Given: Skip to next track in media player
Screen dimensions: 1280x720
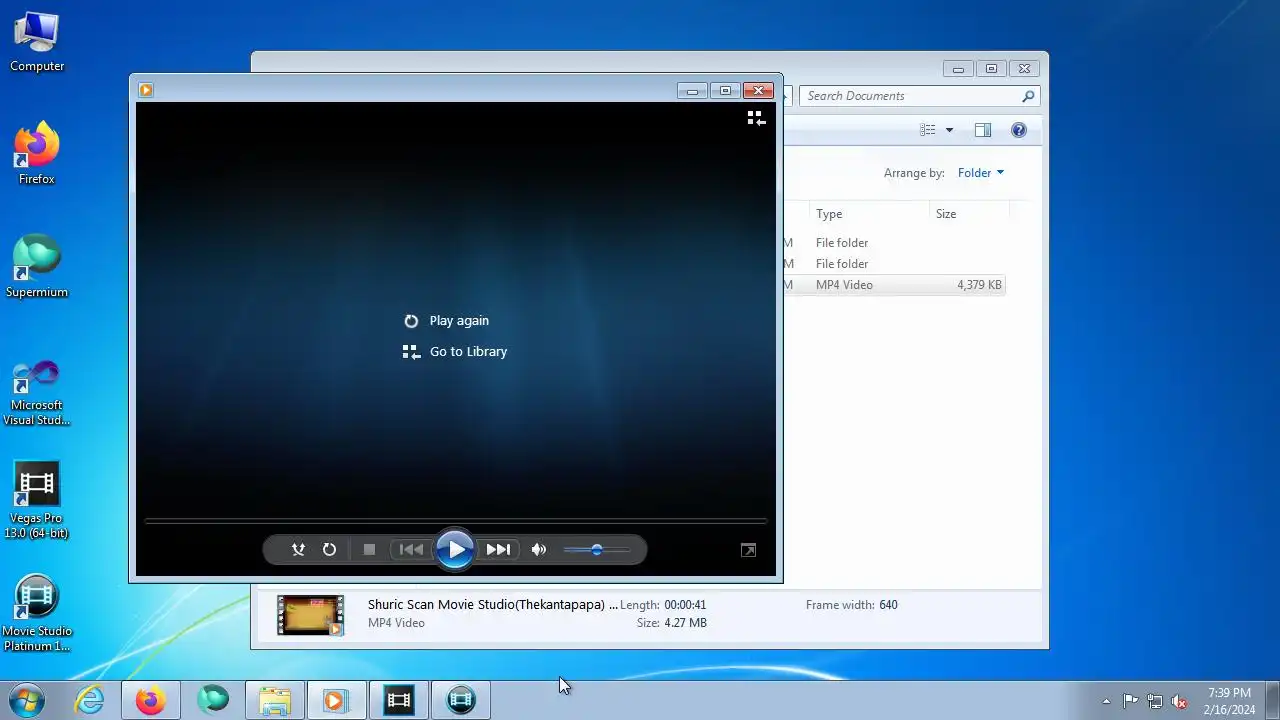Looking at the screenshot, I should (x=498, y=549).
